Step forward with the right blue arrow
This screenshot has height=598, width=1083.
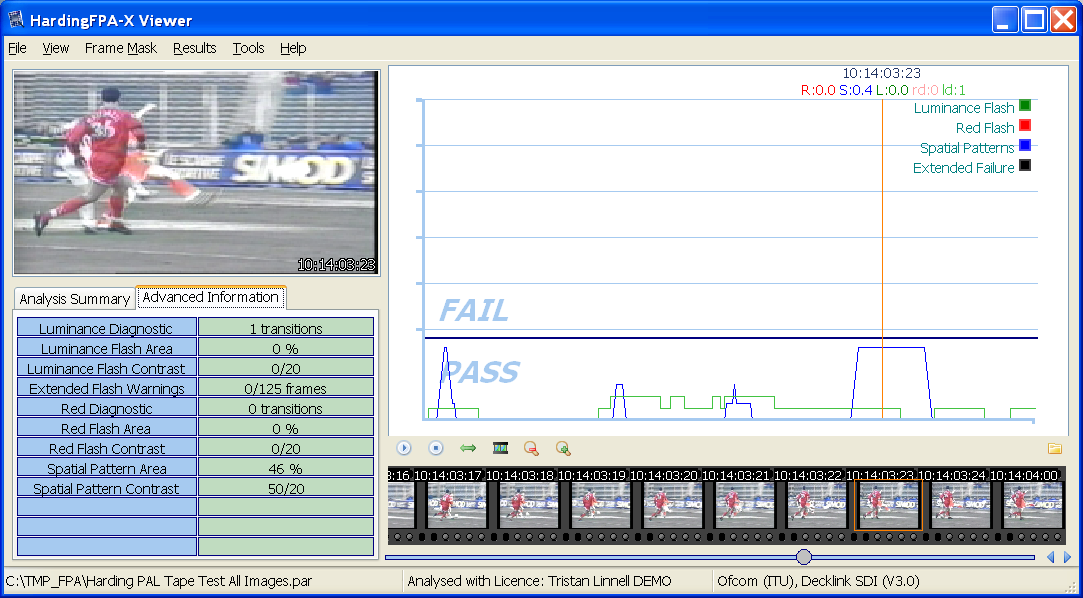coord(1067,557)
